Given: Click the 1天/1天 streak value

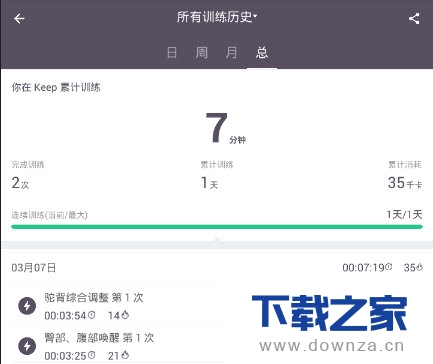Looking at the screenshot, I should point(404,215).
